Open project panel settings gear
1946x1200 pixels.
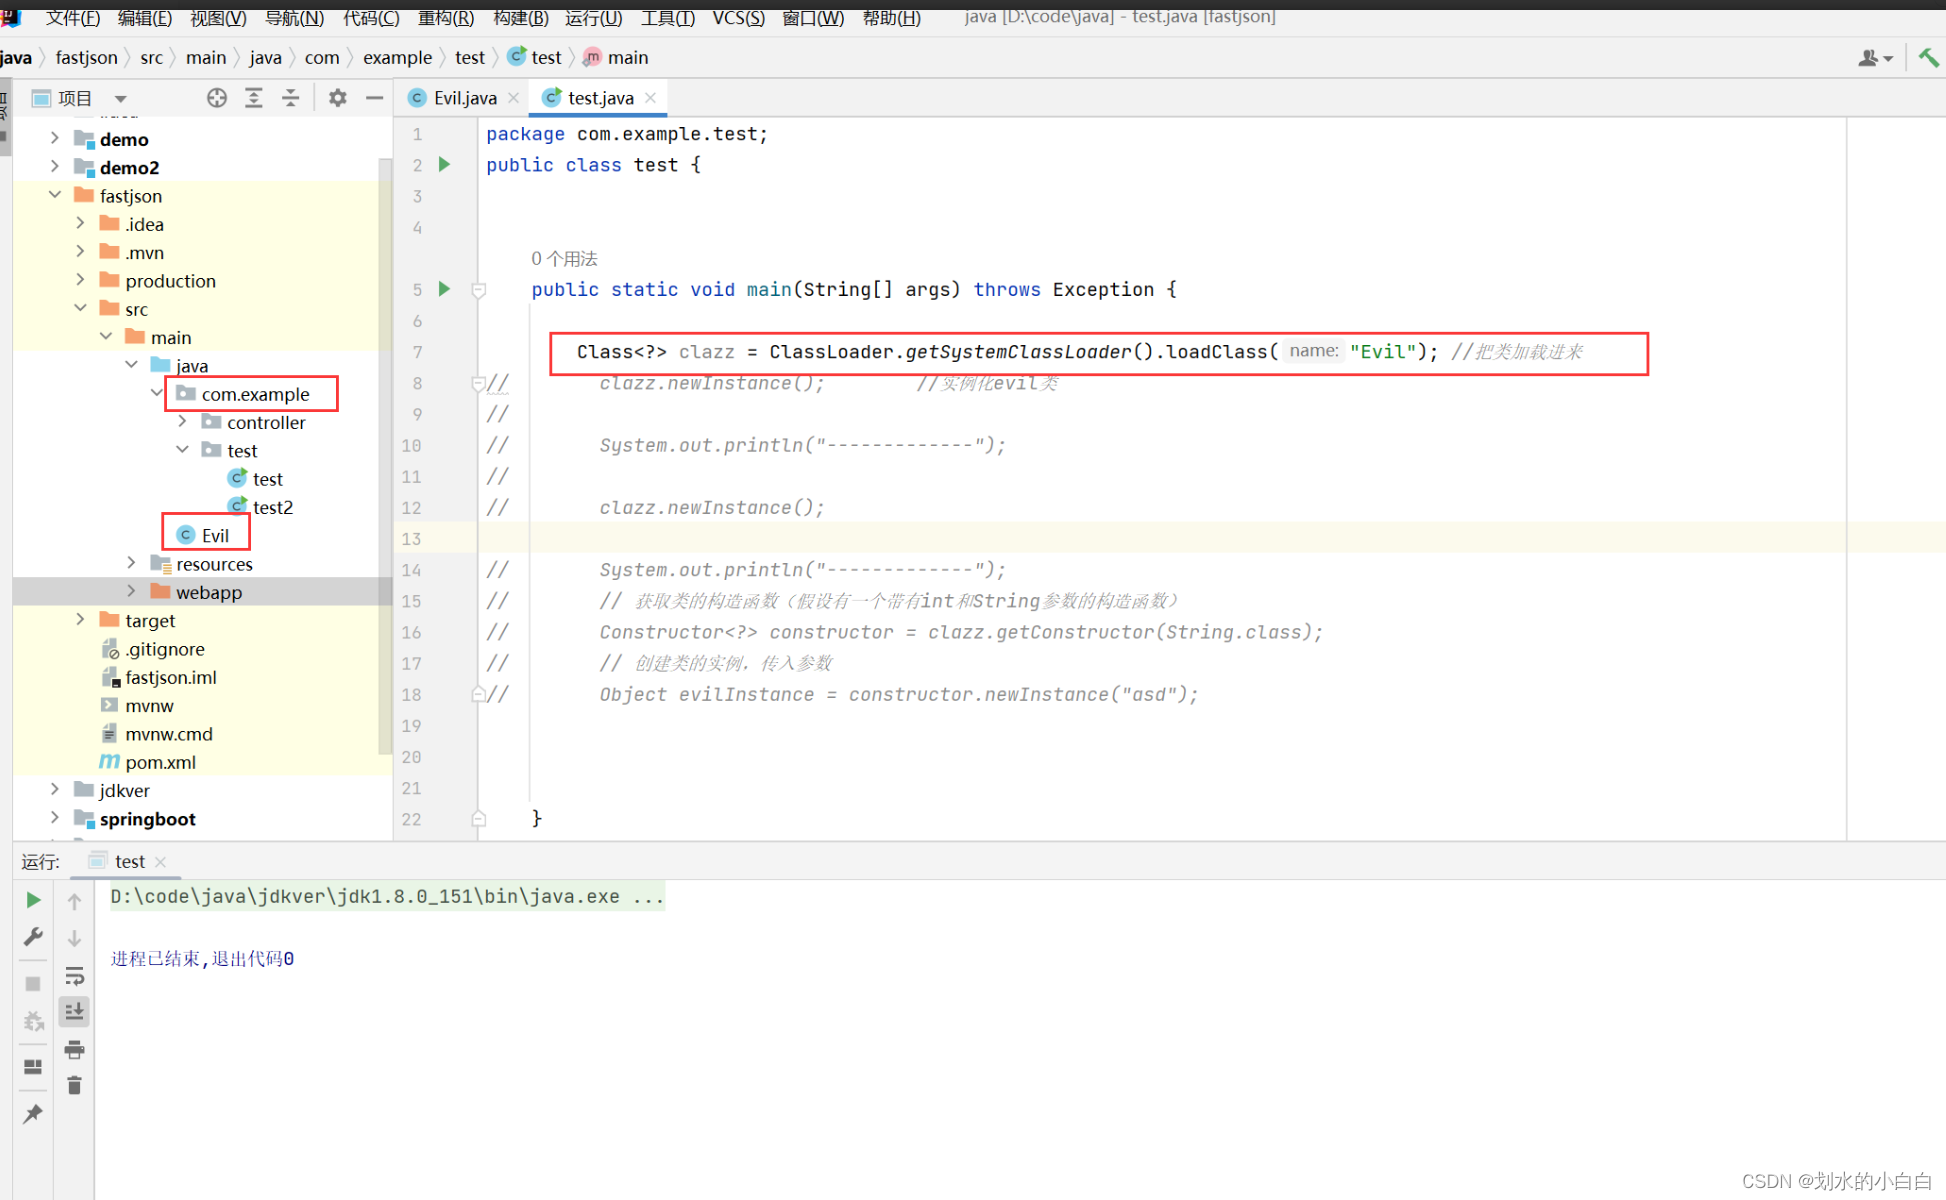click(x=338, y=98)
